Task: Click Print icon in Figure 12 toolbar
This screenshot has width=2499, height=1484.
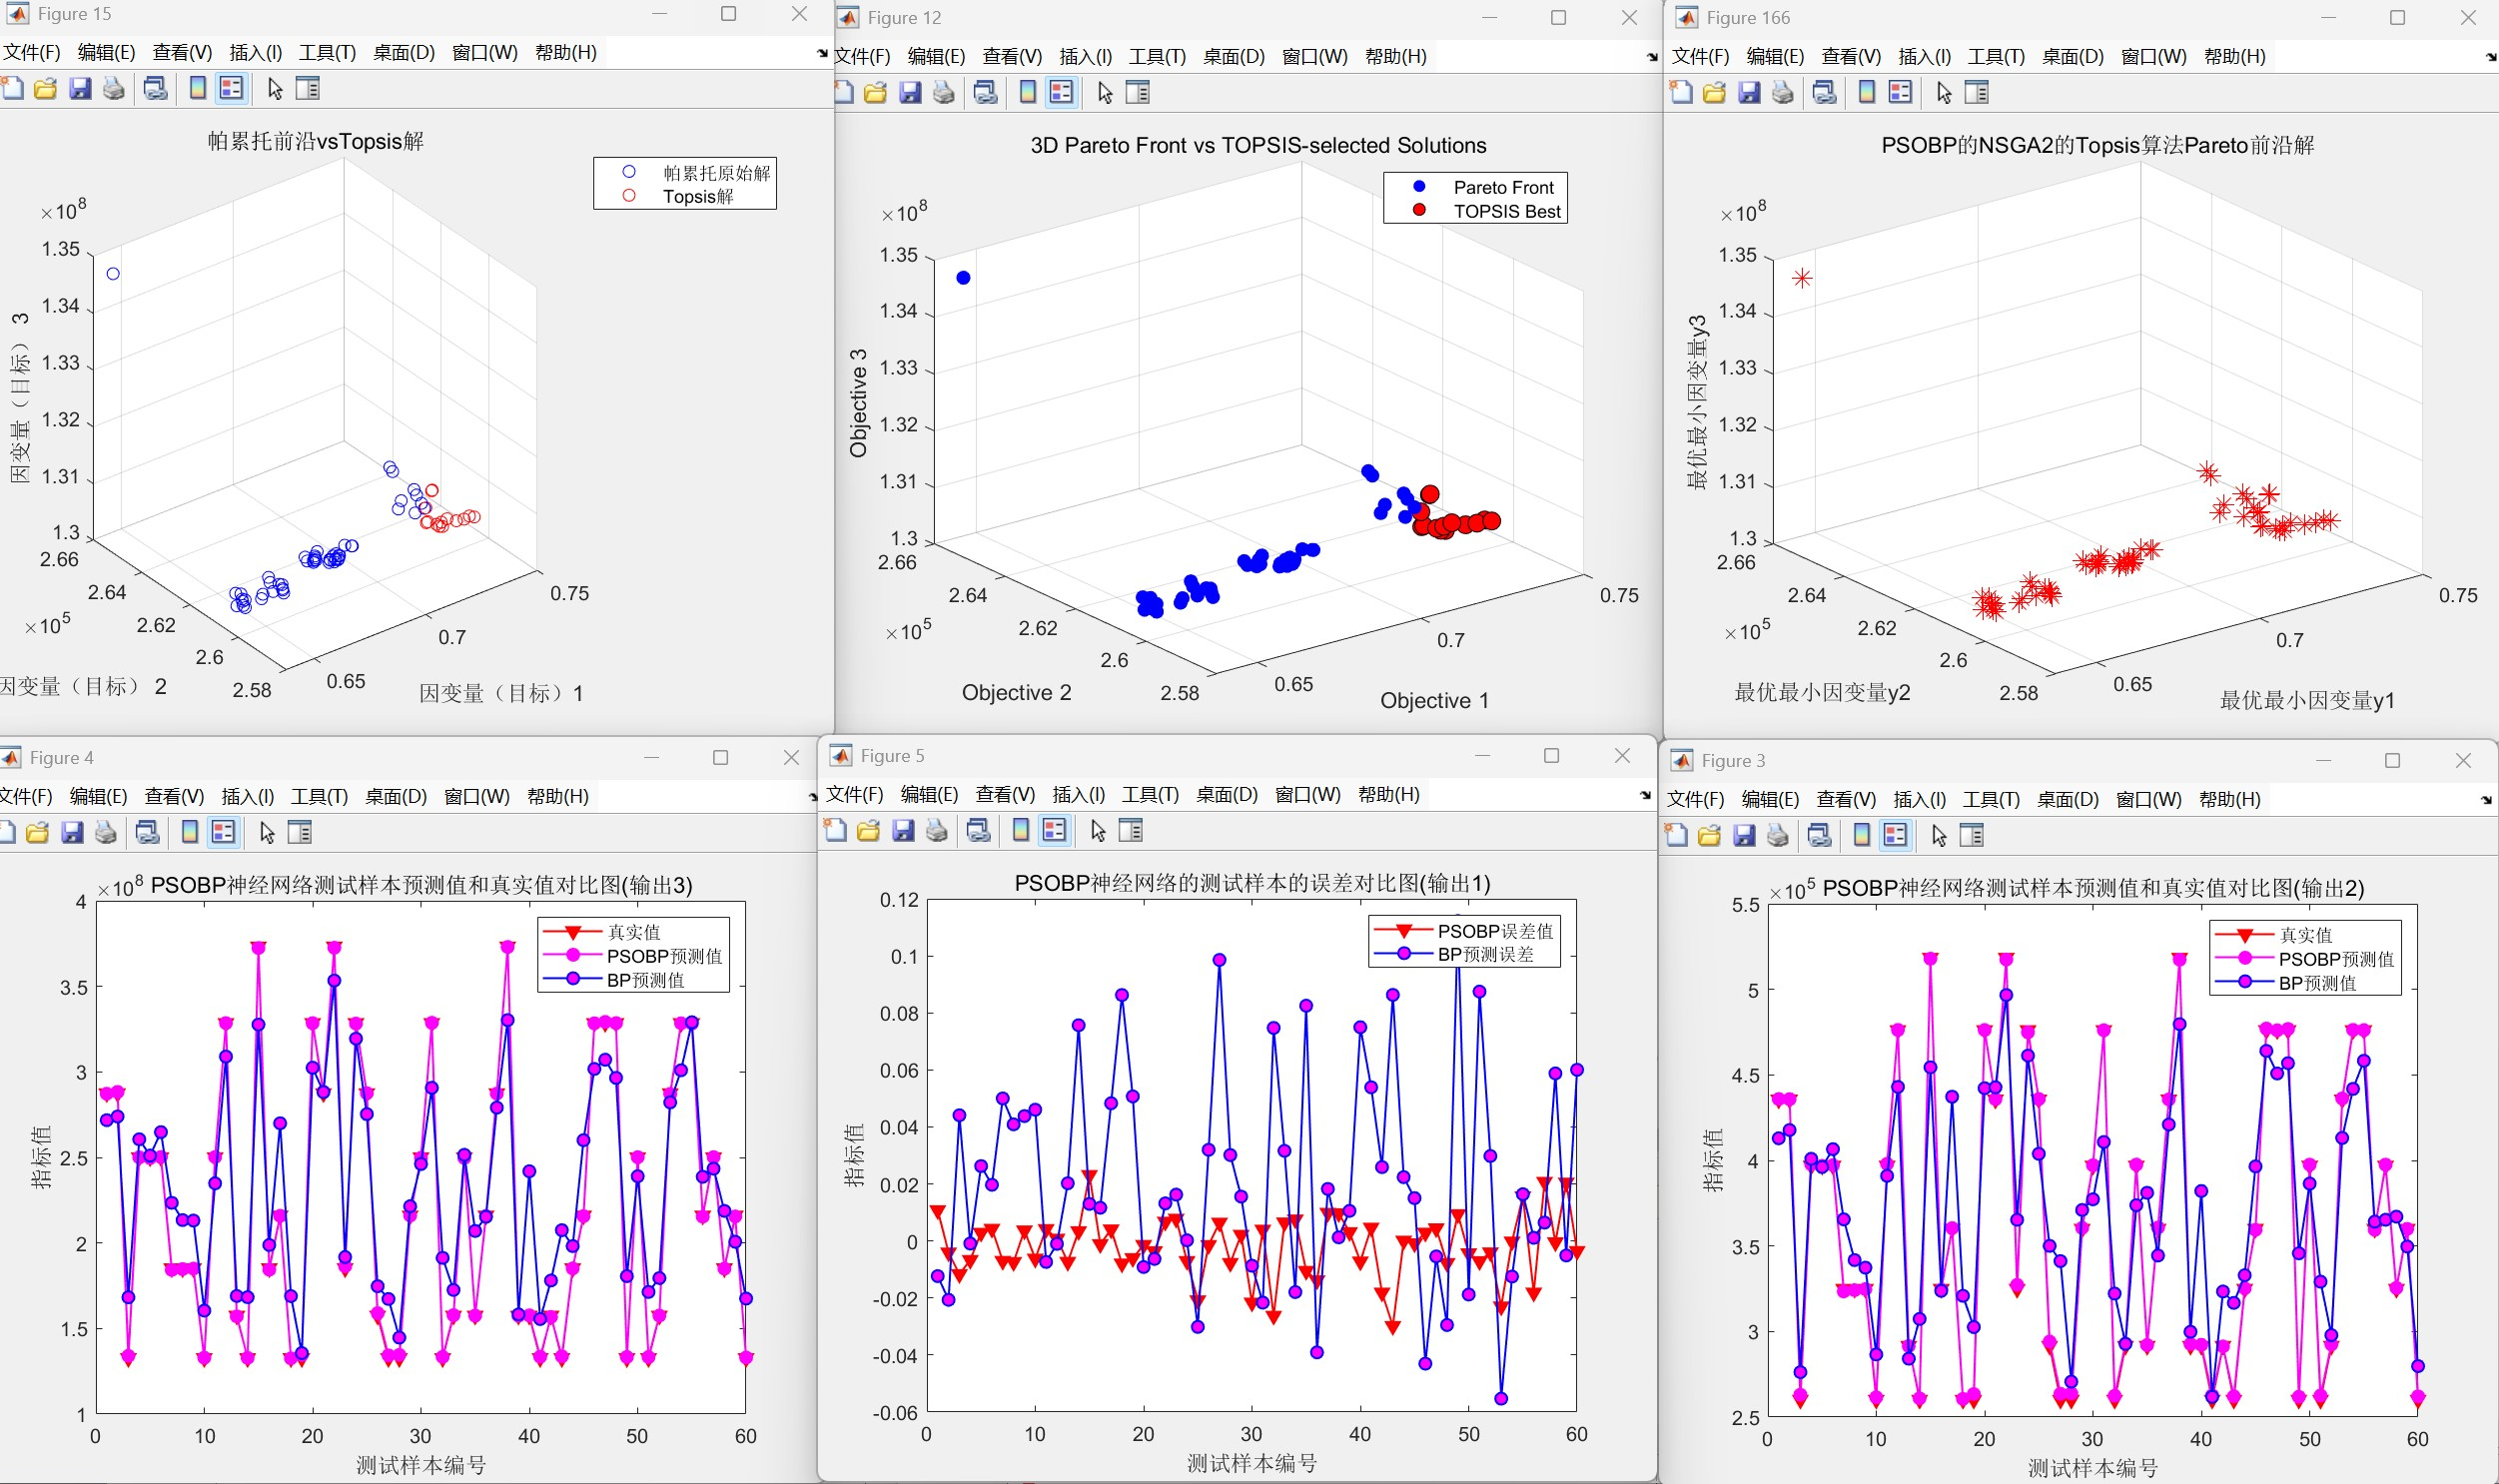Action: point(943,93)
